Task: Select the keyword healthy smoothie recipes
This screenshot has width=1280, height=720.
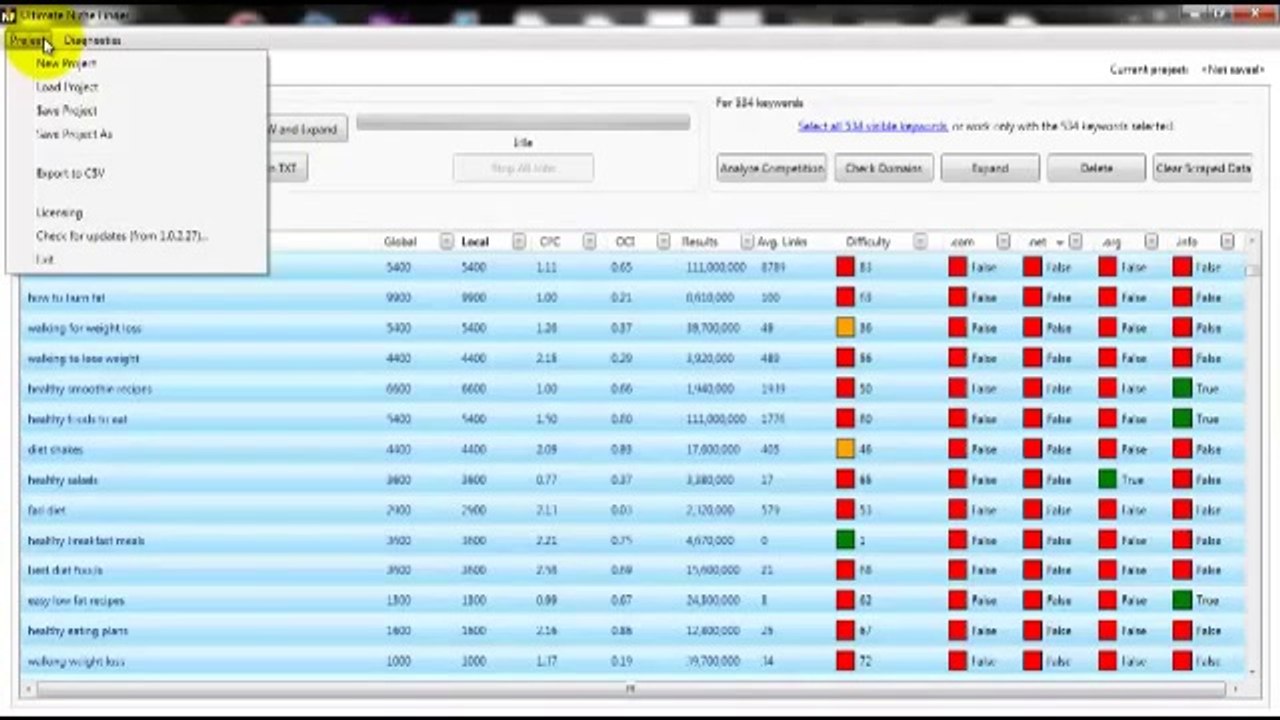Action: tap(90, 389)
